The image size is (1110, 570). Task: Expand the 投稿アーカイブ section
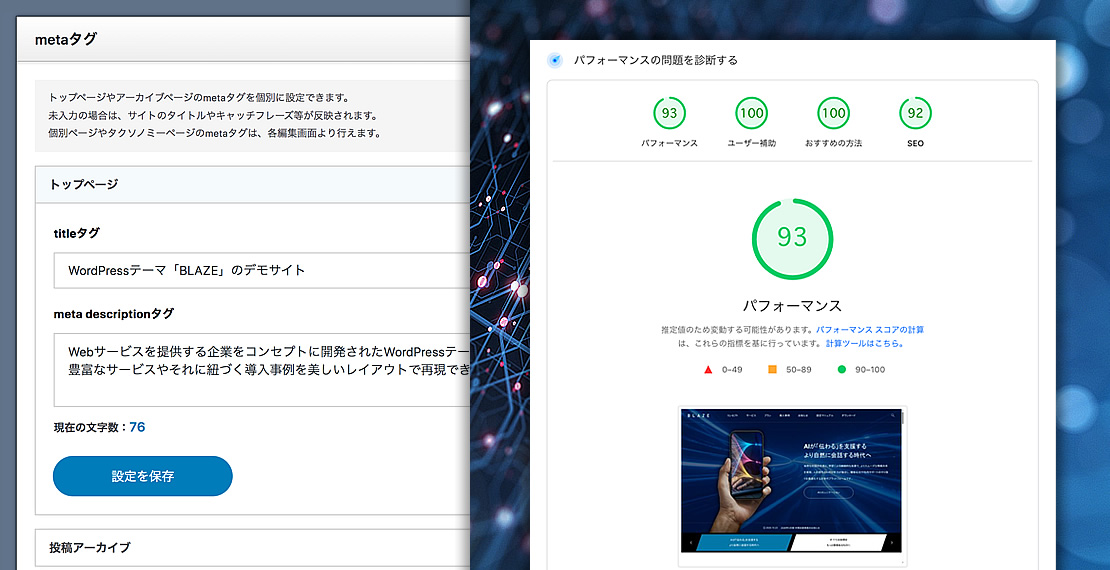click(252, 547)
